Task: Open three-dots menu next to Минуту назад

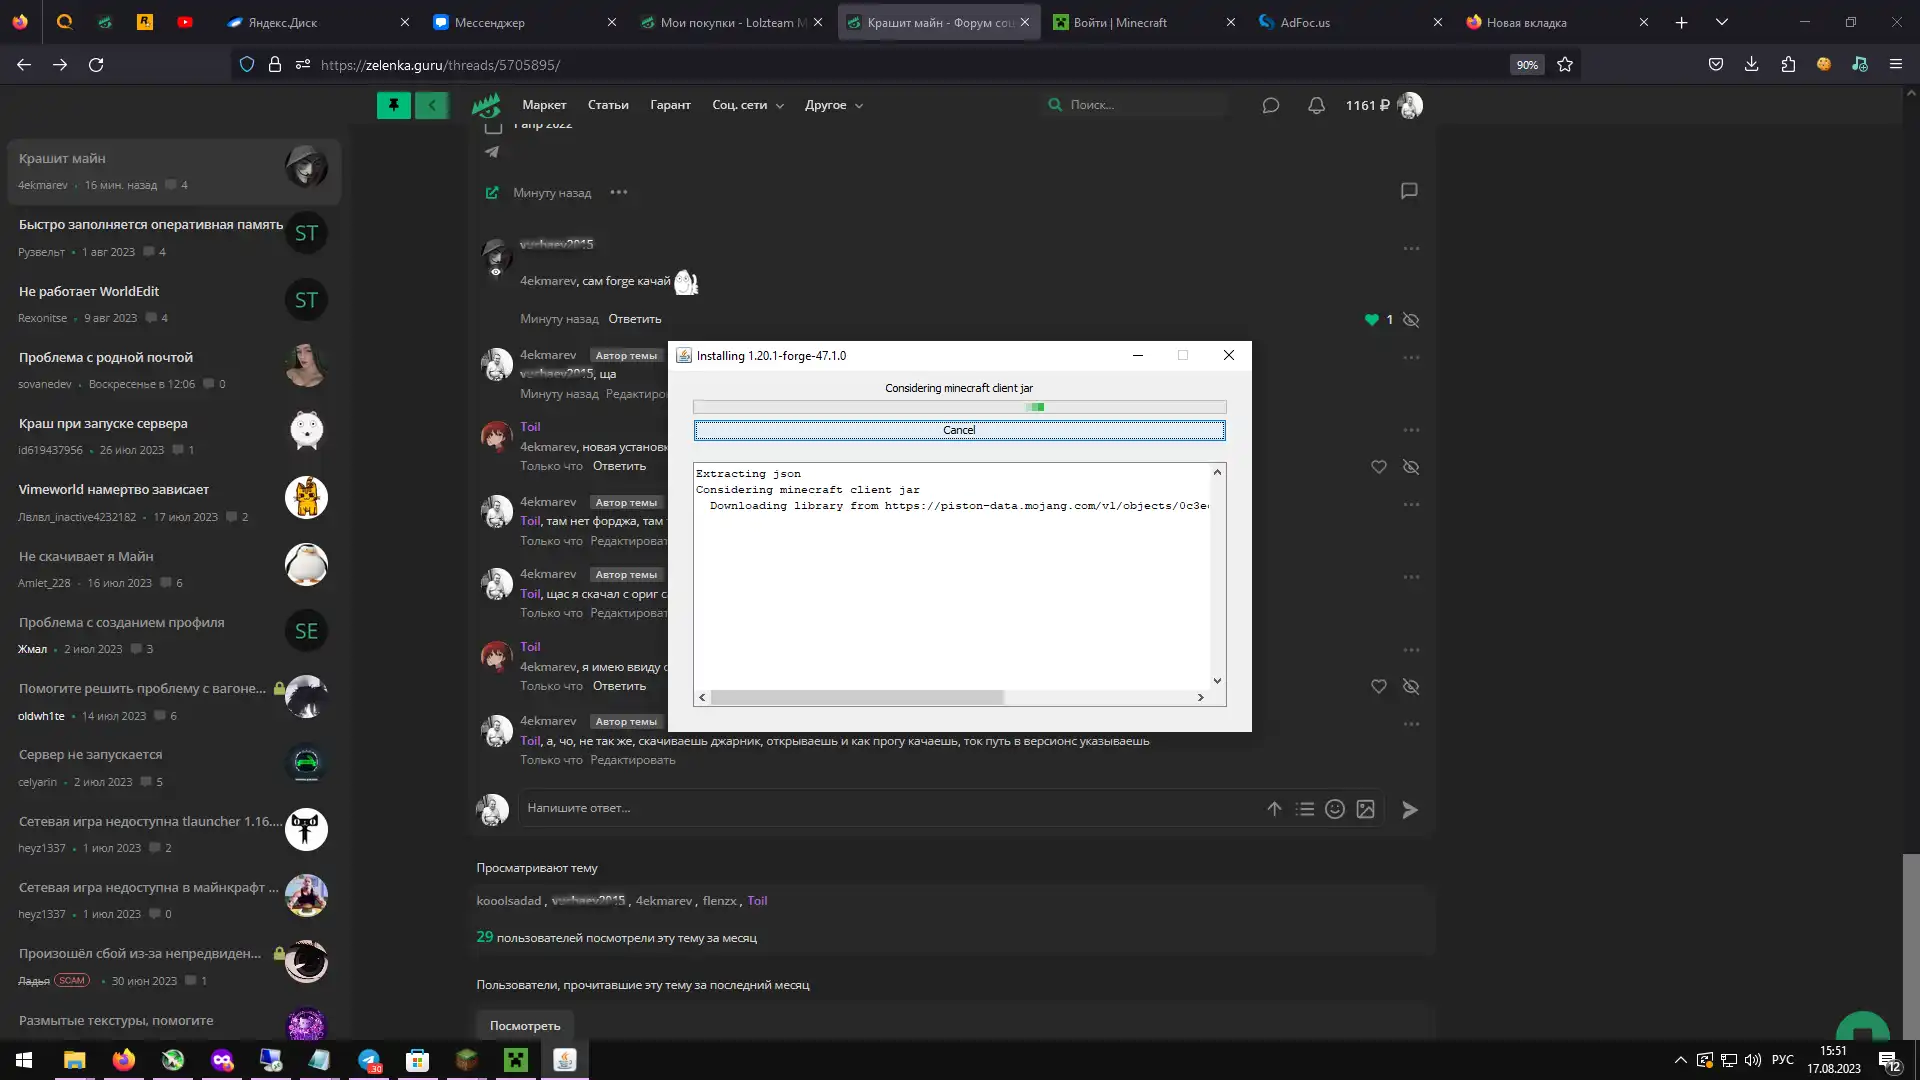Action: pos(619,192)
